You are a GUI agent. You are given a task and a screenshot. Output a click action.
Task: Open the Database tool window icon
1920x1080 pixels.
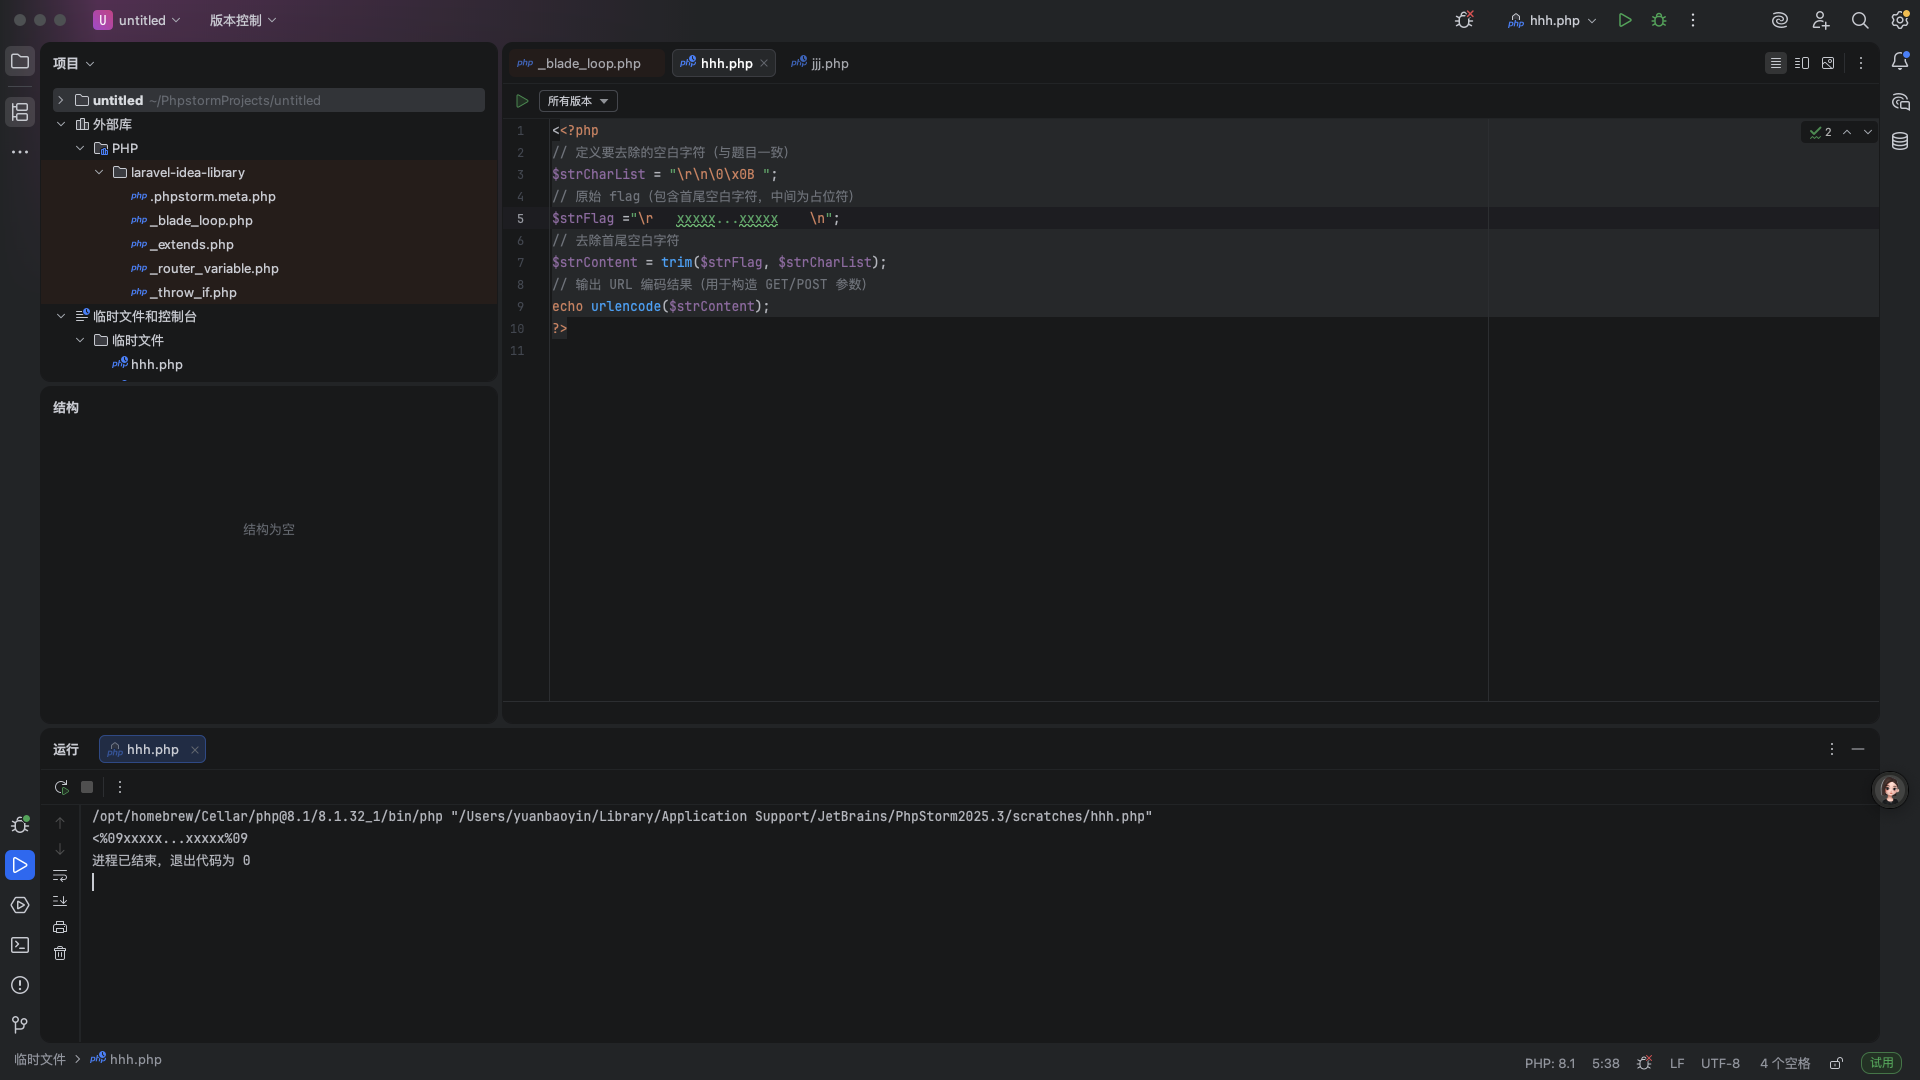[x=1900, y=141]
